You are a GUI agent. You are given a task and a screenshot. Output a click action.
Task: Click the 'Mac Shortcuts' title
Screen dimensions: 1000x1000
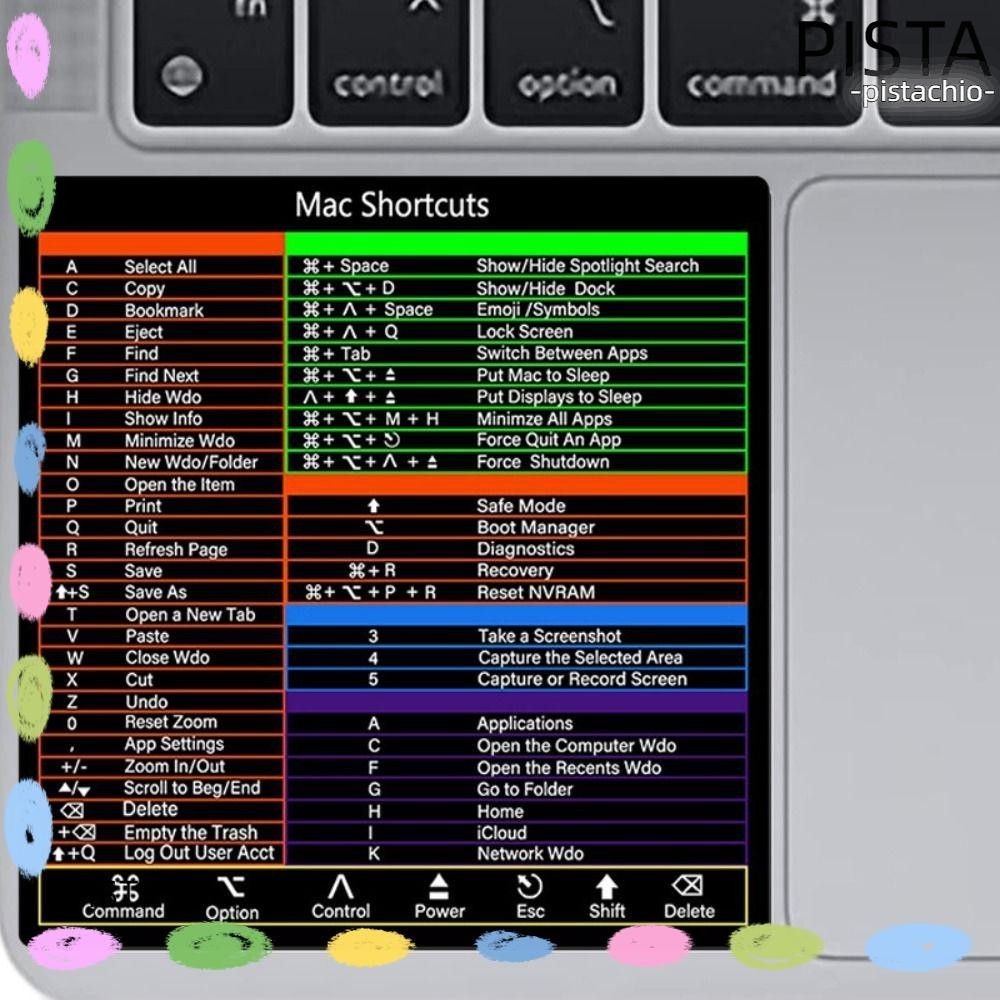pos(392,205)
